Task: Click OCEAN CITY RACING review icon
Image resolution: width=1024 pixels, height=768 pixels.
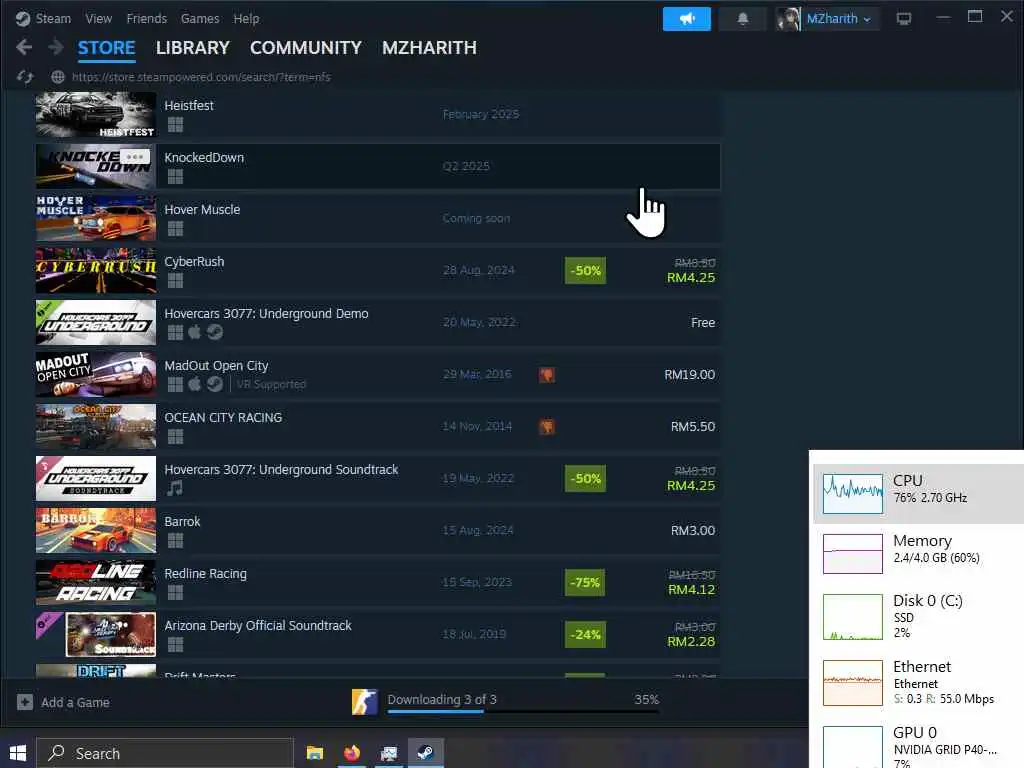Action: (x=547, y=426)
